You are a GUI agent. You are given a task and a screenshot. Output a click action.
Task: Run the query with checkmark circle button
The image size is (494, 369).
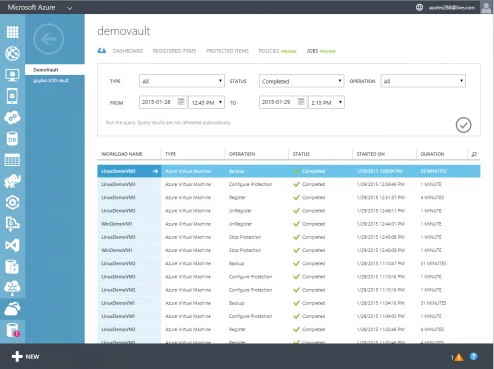click(463, 125)
